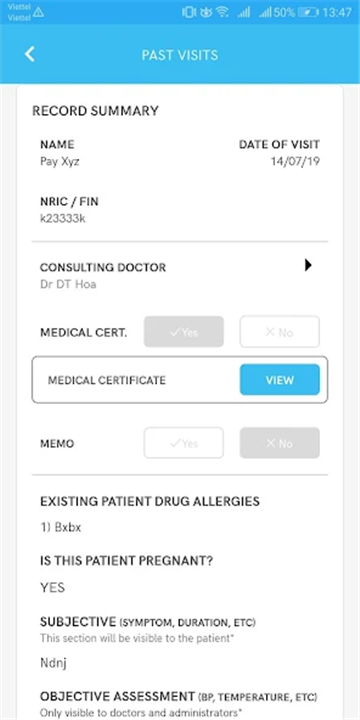Select No for Memo

(280, 443)
